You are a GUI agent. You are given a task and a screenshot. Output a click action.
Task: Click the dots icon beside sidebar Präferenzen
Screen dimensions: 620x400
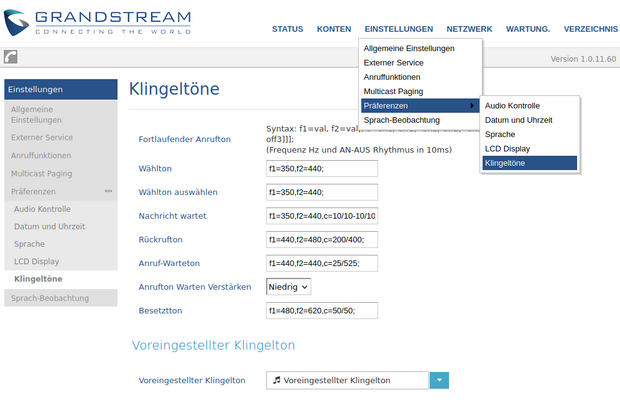[108, 190]
